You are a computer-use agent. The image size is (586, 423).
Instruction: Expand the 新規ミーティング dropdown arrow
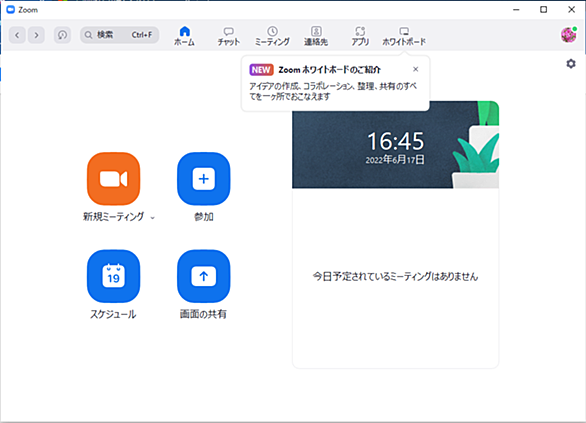[x=152, y=217]
